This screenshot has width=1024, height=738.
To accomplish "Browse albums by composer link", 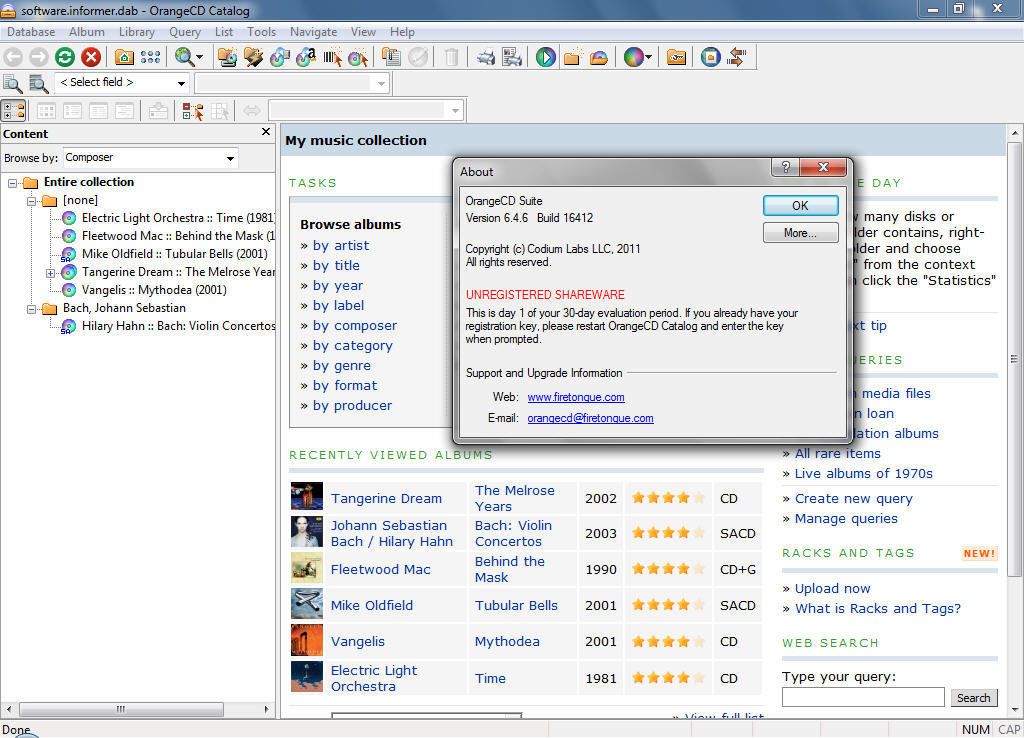I will pos(355,325).
